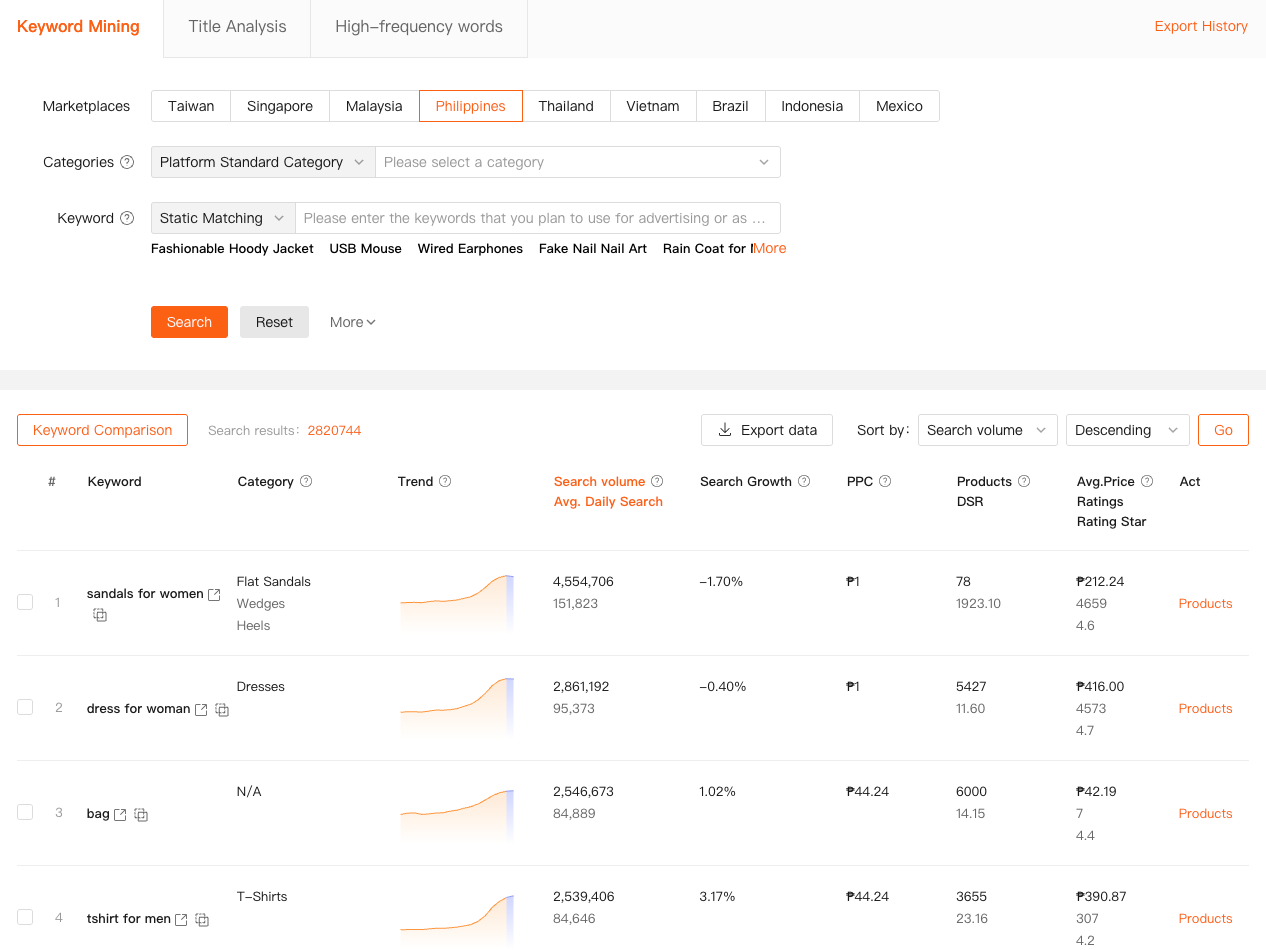Click help icon beside Search Growth header
This screenshot has width=1266, height=950.
coord(804,481)
